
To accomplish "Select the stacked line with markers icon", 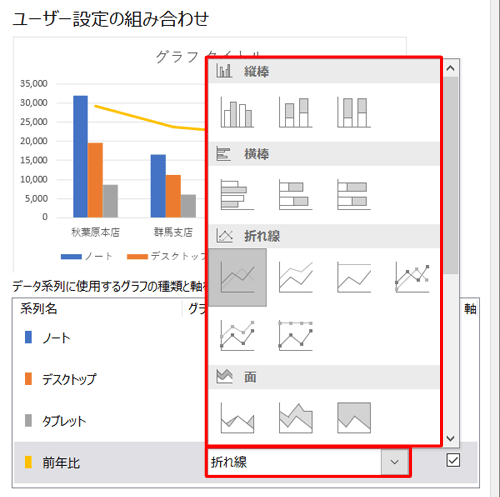I will 237,335.
